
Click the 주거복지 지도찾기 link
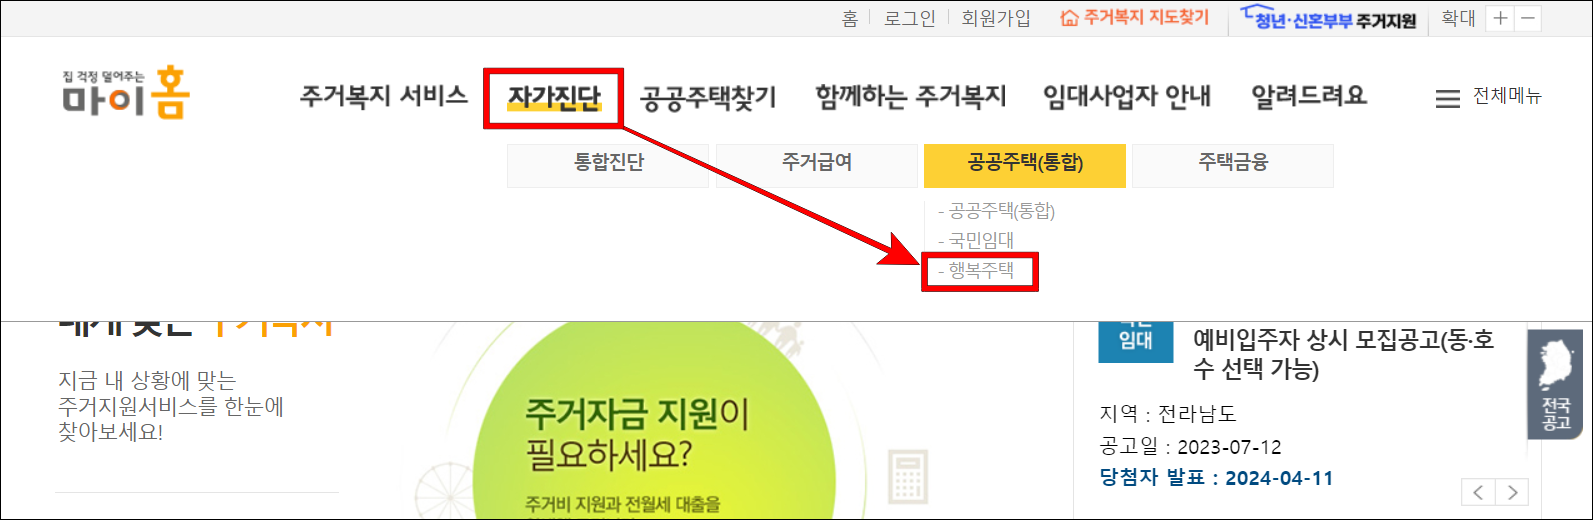(1135, 18)
